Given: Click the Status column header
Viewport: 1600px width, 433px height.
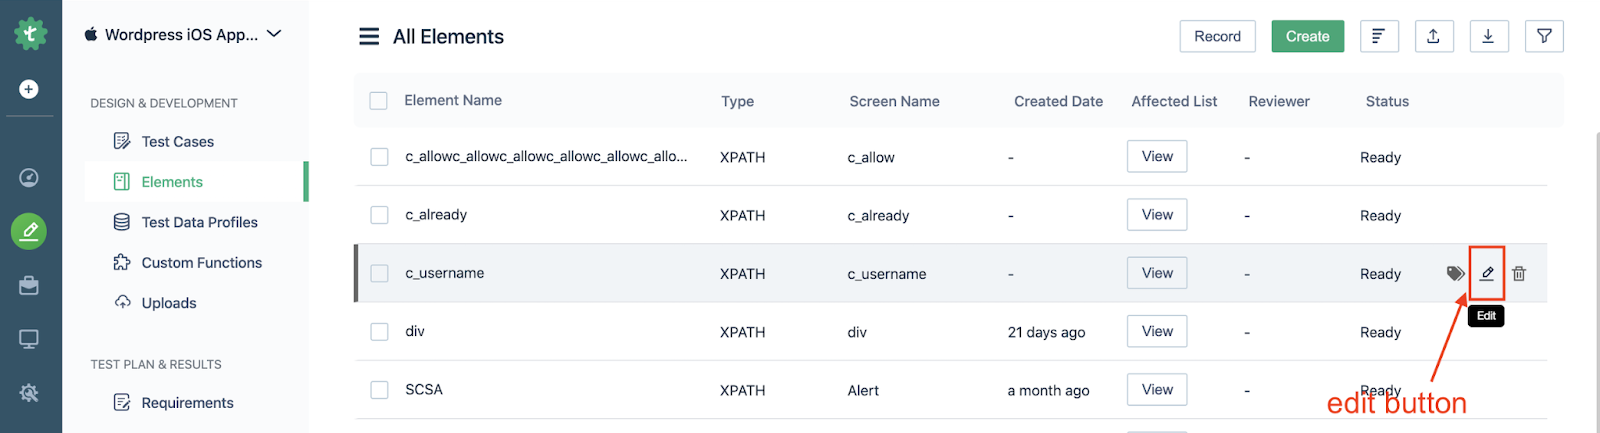Looking at the screenshot, I should [1387, 101].
